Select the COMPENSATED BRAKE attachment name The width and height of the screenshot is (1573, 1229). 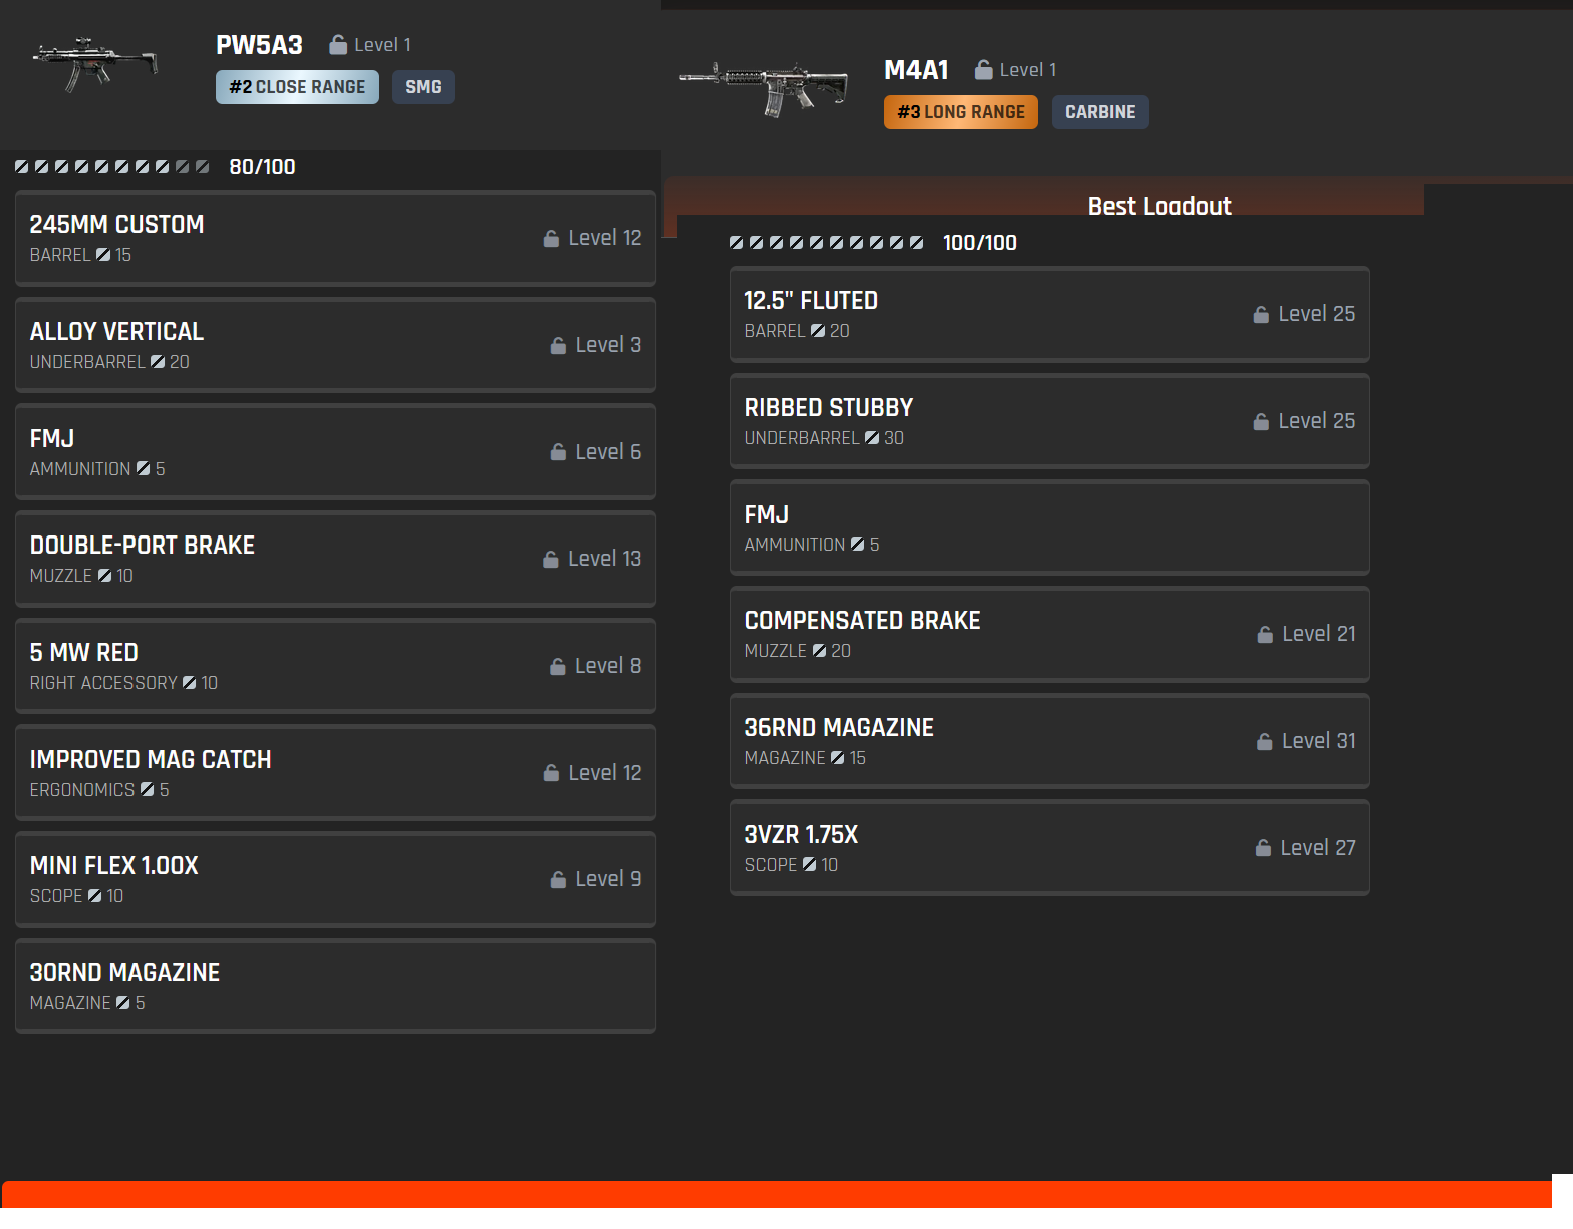[862, 621]
